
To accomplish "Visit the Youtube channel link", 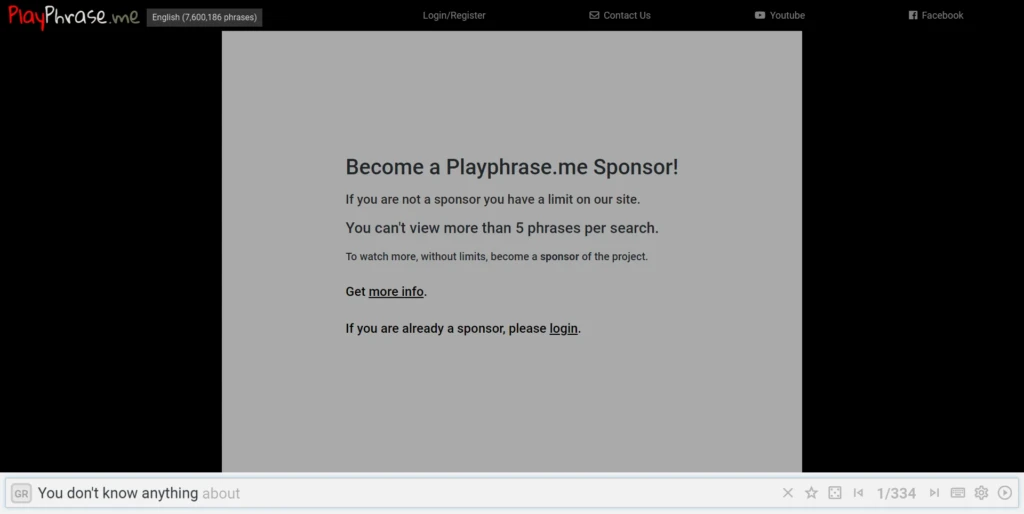I will point(780,16).
